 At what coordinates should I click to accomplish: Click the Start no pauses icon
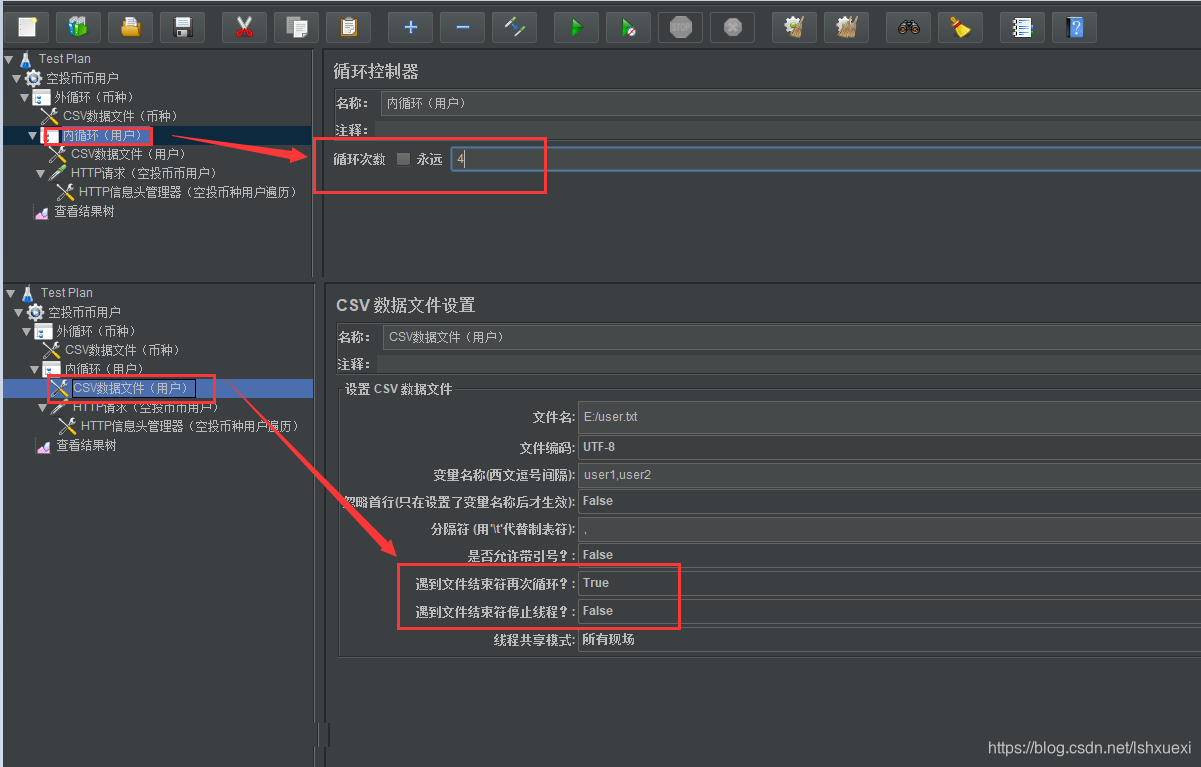pyautogui.click(x=628, y=27)
